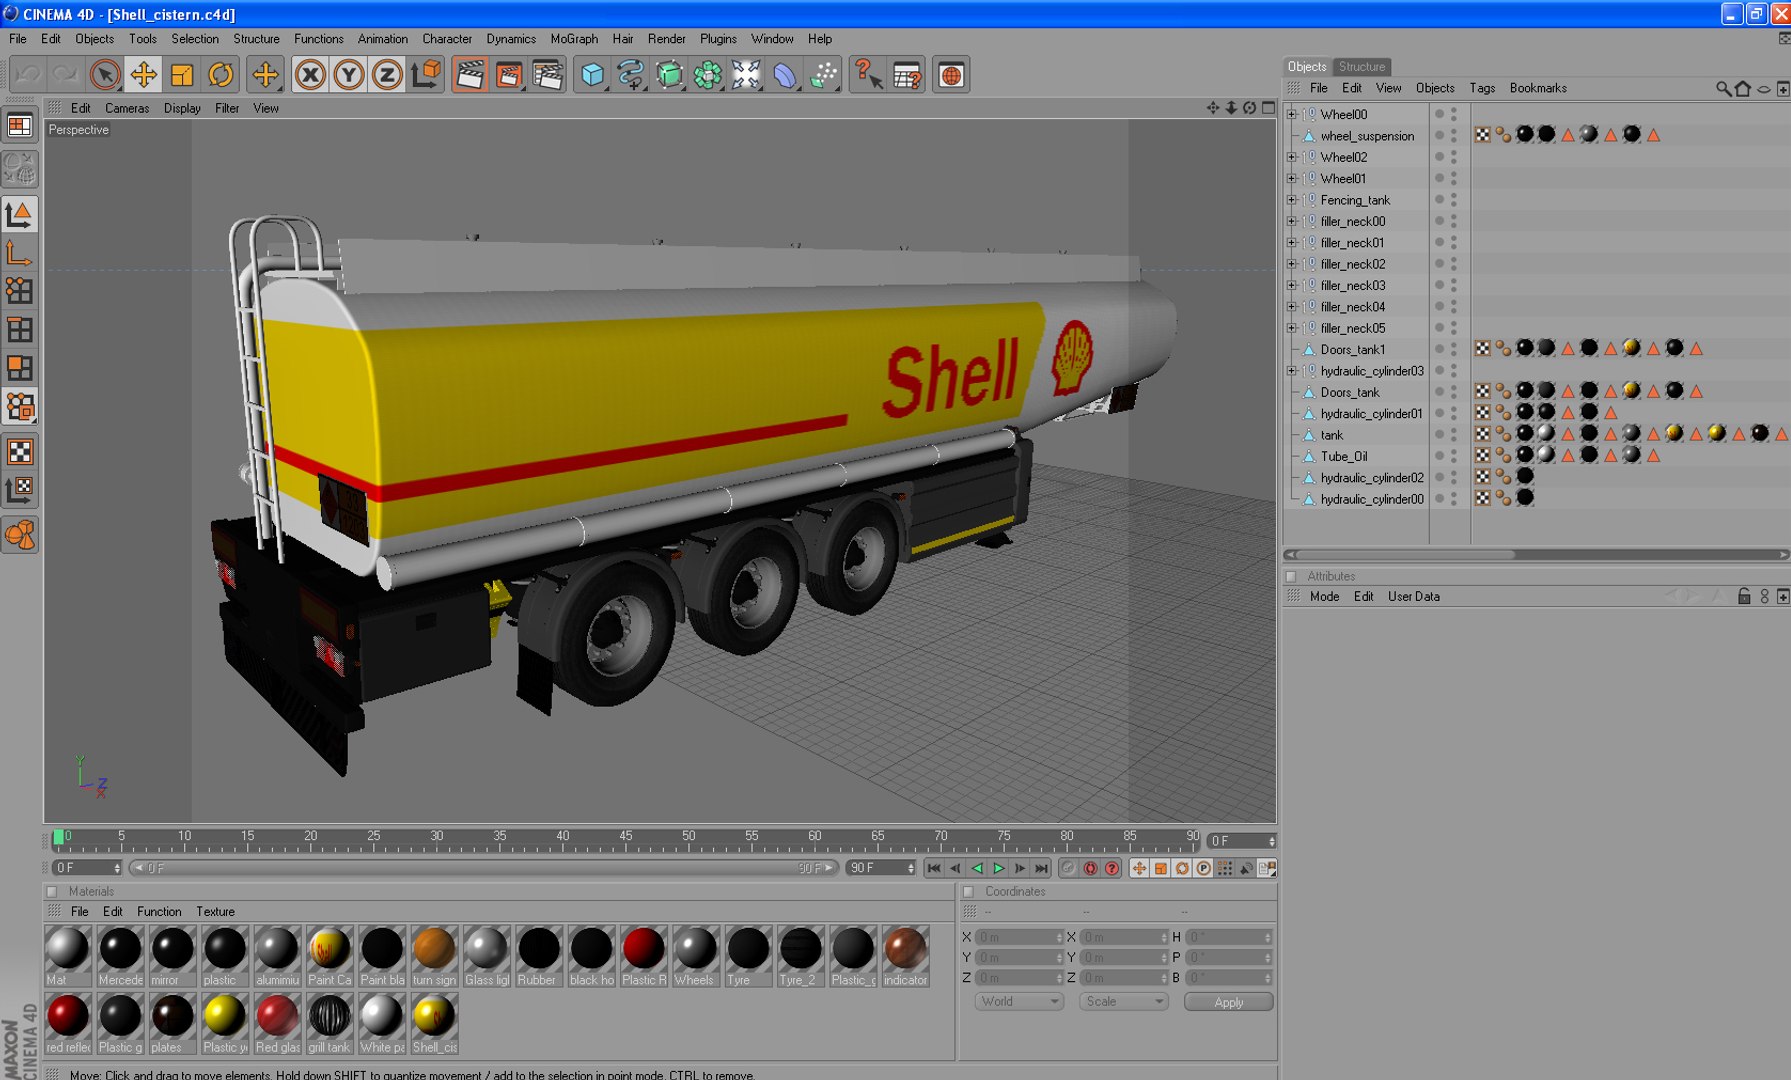Switch to Polygons mode in left sidebar

(20, 368)
